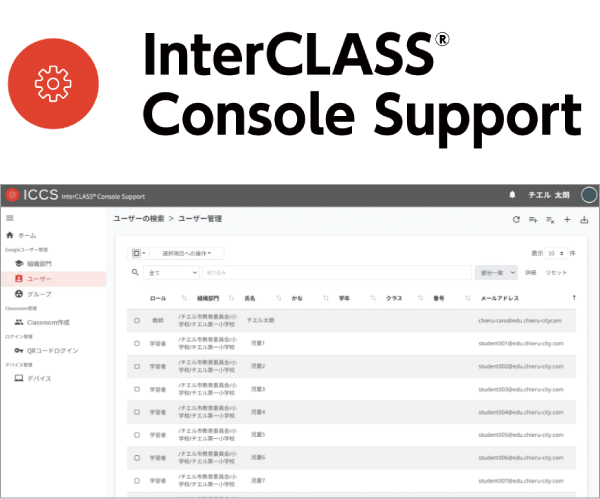Image resolution: width=600 pixels, height=499 pixels.
Task: Sort by かな column arrows
Action: (x=326, y=298)
